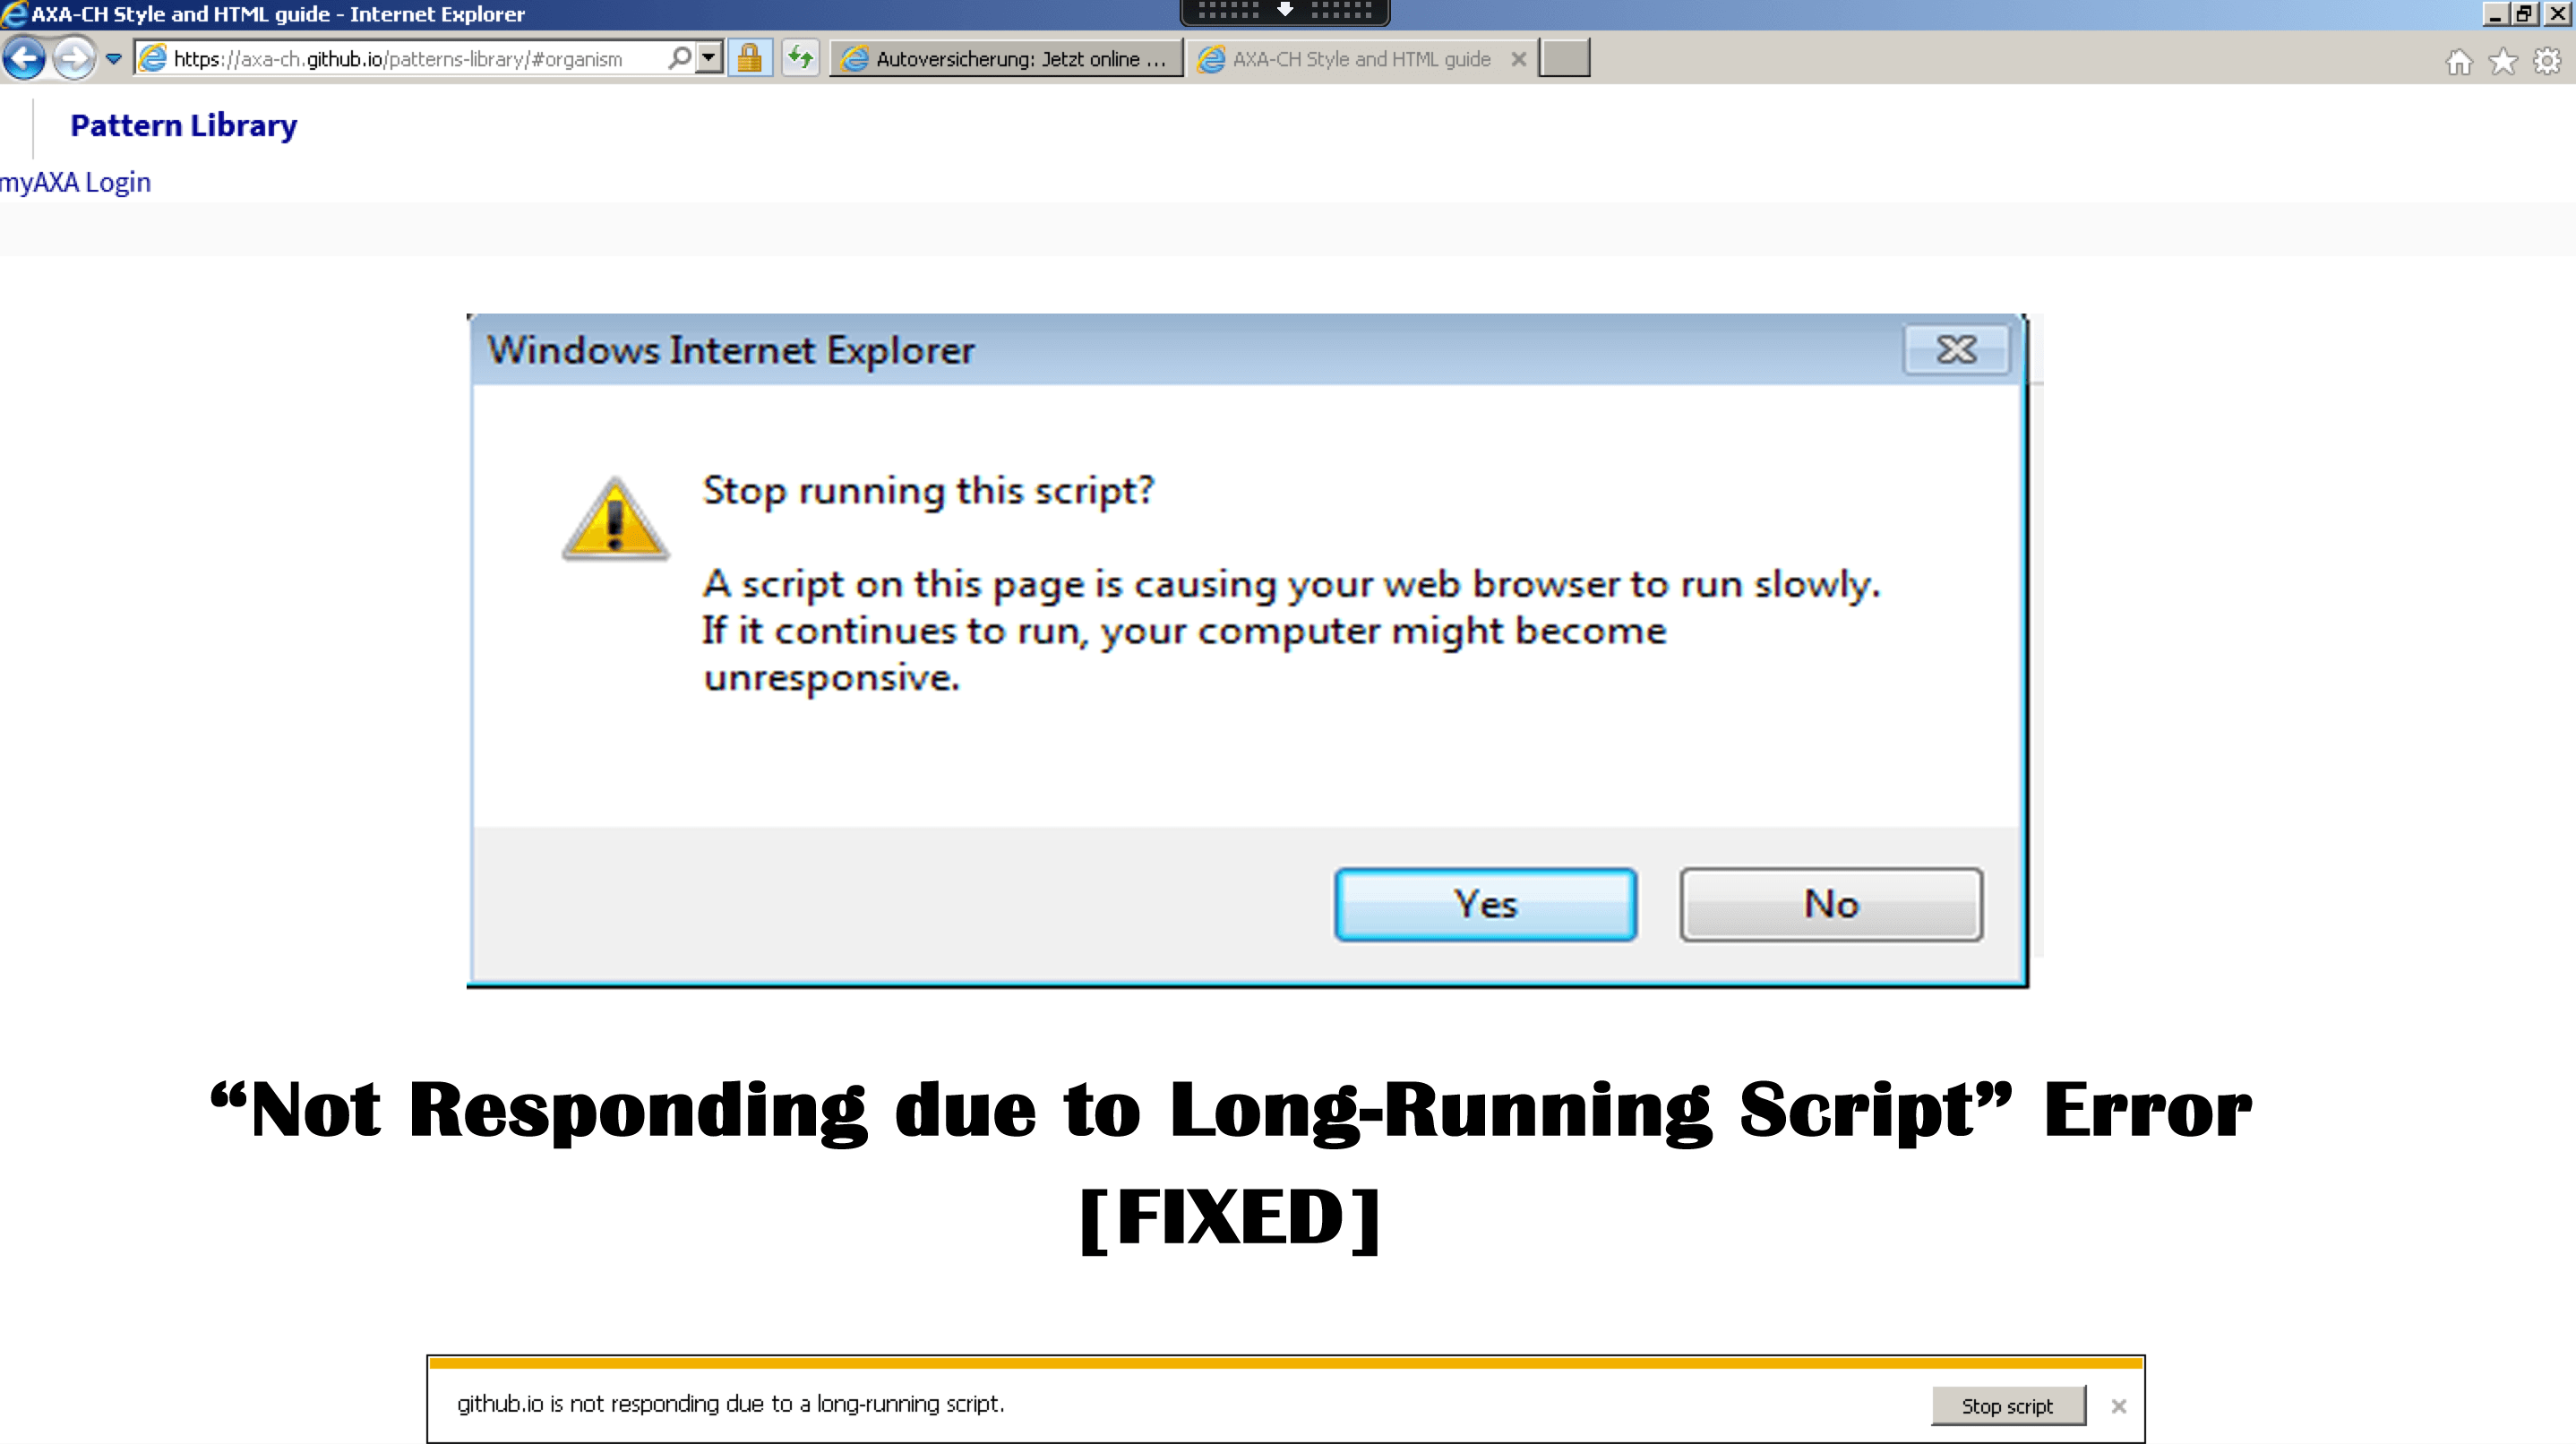Click the URL input field to edit
Screen dimensions: 2576x1444
coord(426,58)
